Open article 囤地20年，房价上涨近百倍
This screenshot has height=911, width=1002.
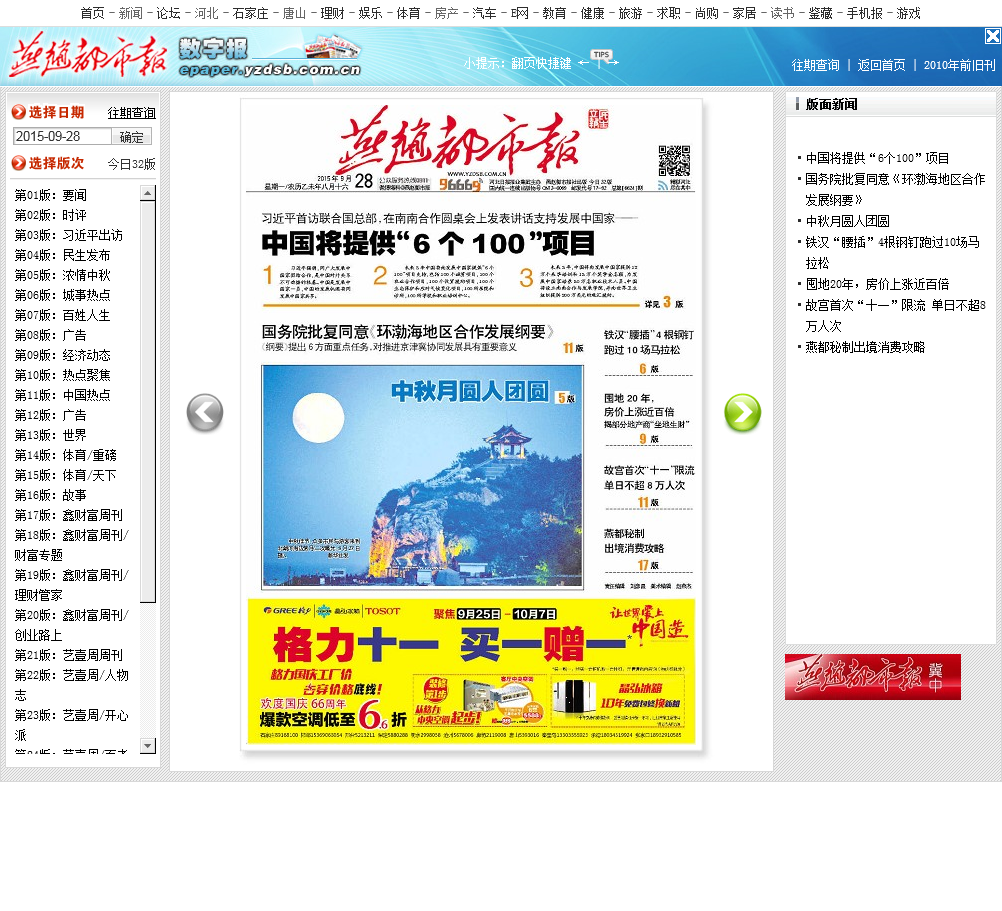pyautogui.click(x=877, y=284)
